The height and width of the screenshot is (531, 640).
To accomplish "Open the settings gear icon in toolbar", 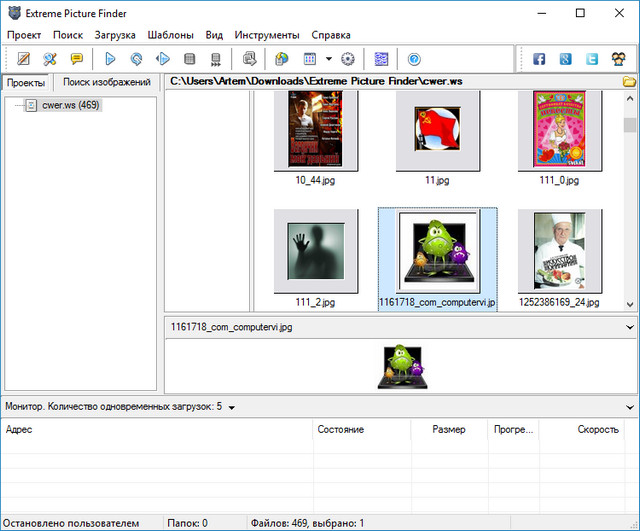I will click(348, 59).
